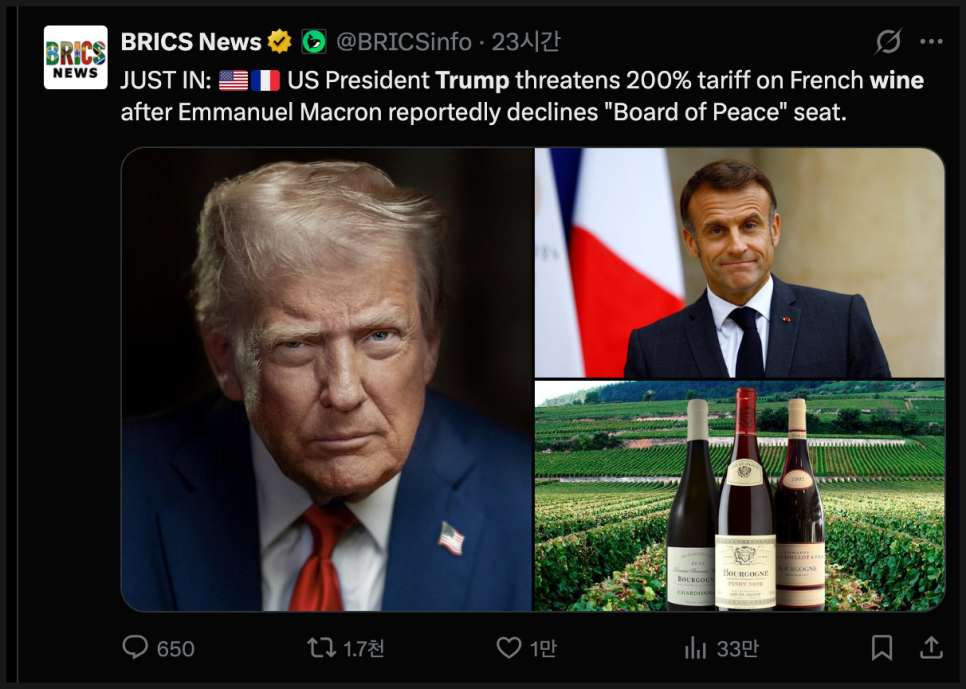Click the green affiliate badge icon
The height and width of the screenshot is (689, 966).
coord(314,42)
